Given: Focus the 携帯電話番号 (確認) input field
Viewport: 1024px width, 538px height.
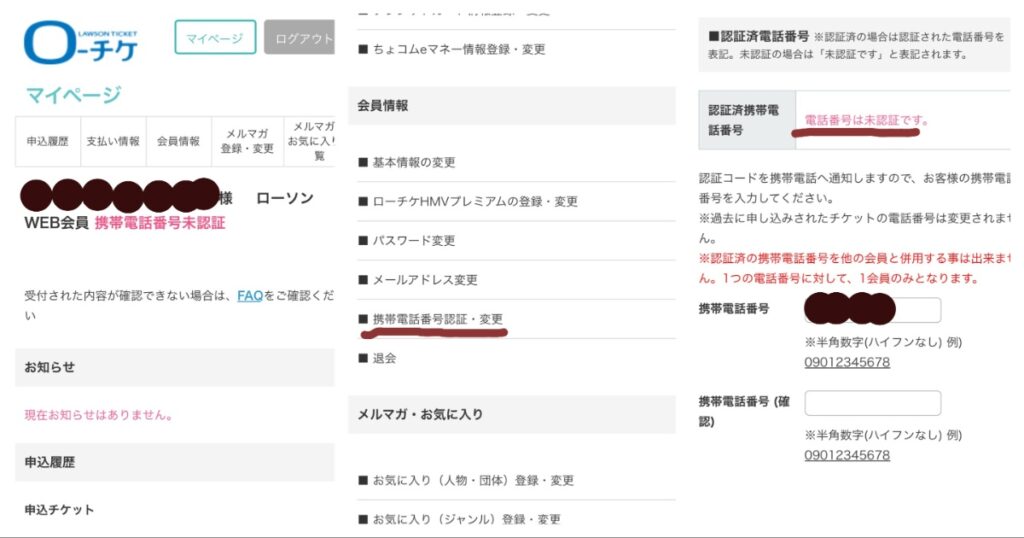Looking at the screenshot, I should (872, 403).
